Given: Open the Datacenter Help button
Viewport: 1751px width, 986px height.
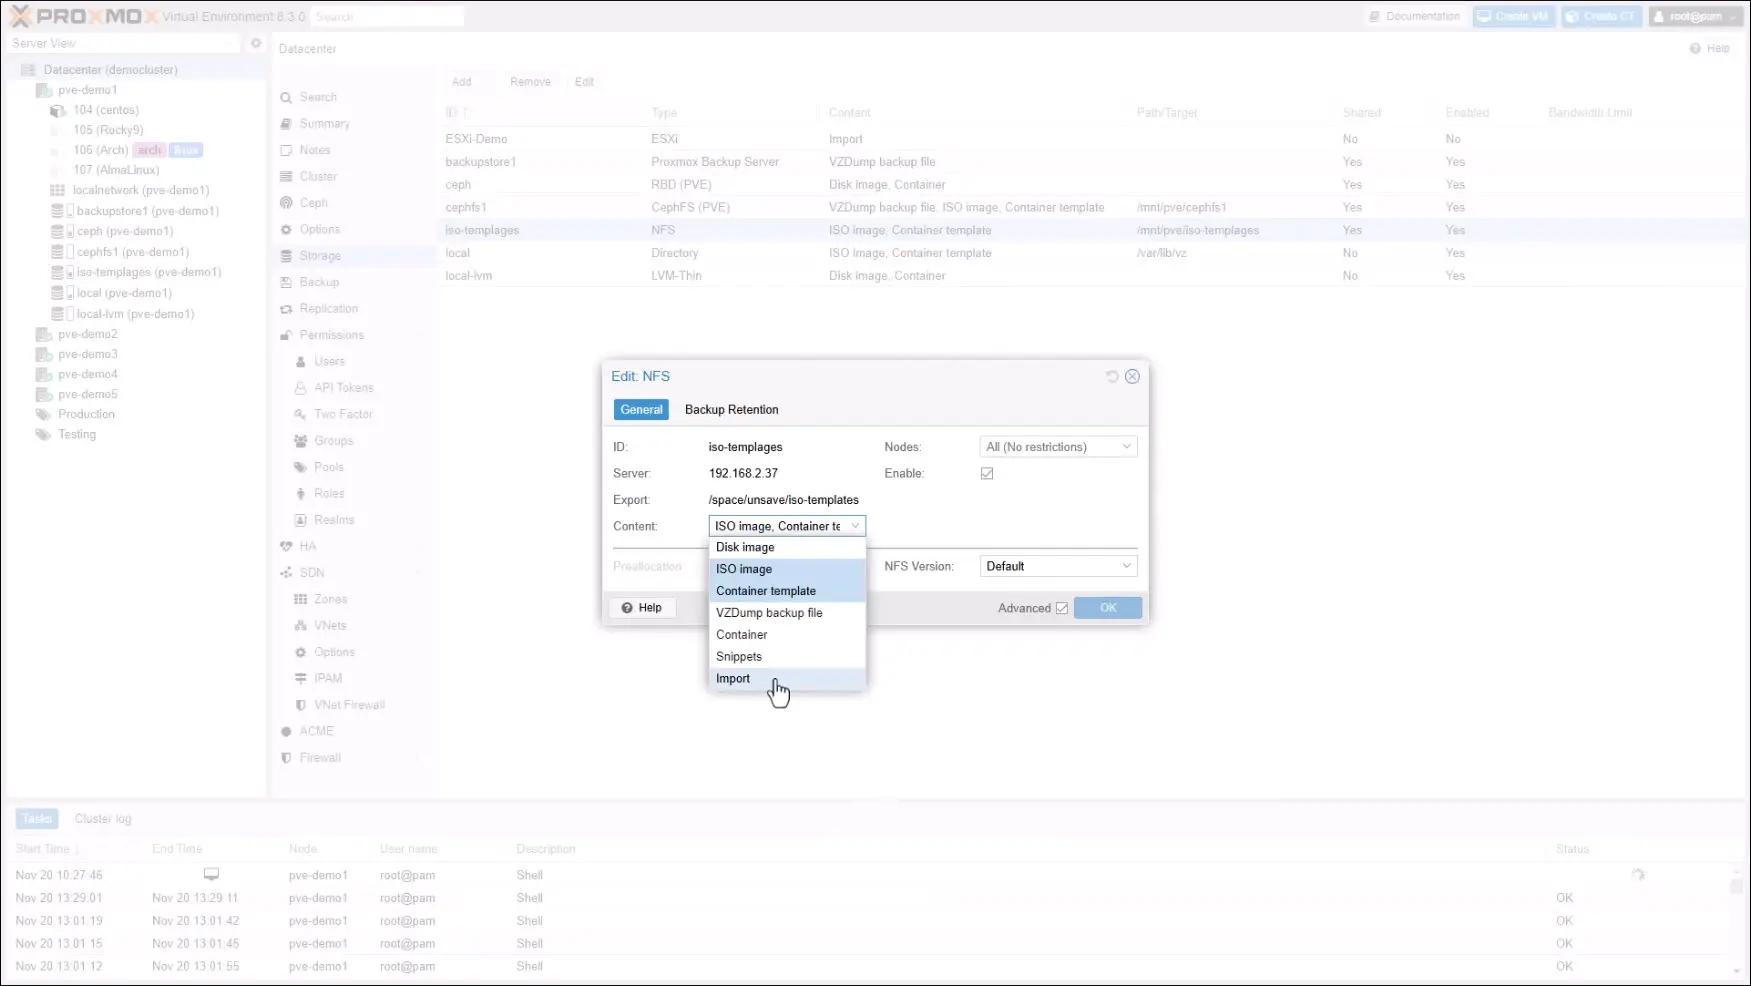Looking at the screenshot, I should click(x=1710, y=49).
